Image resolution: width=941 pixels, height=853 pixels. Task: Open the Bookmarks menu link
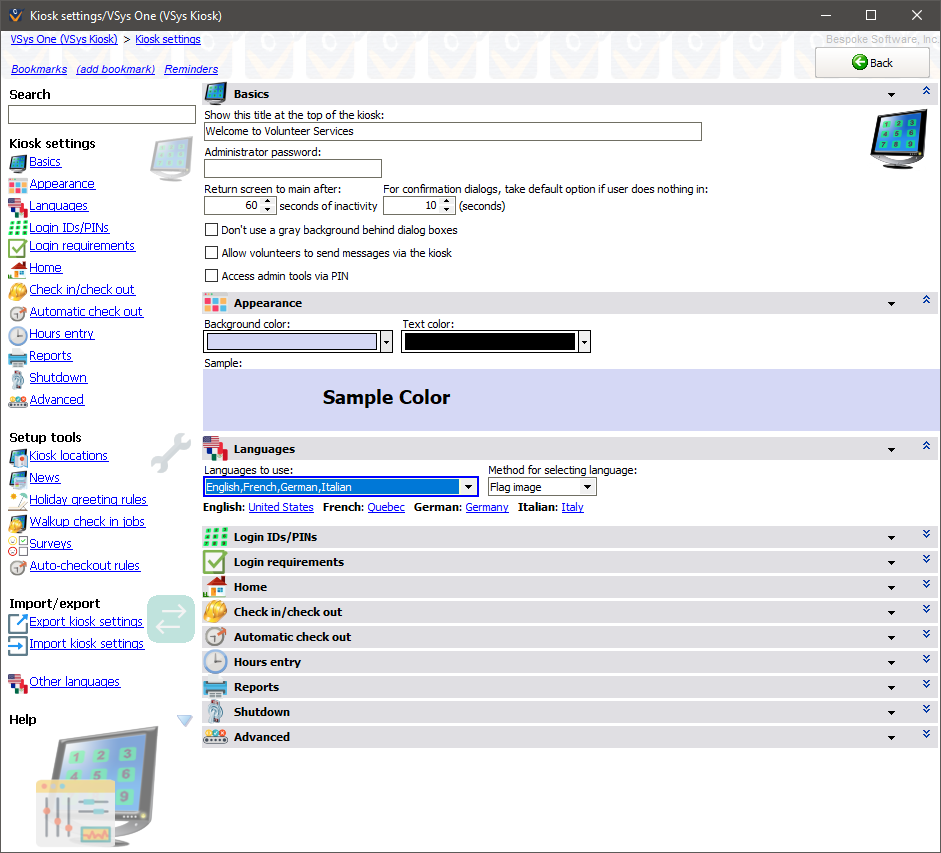(39, 69)
